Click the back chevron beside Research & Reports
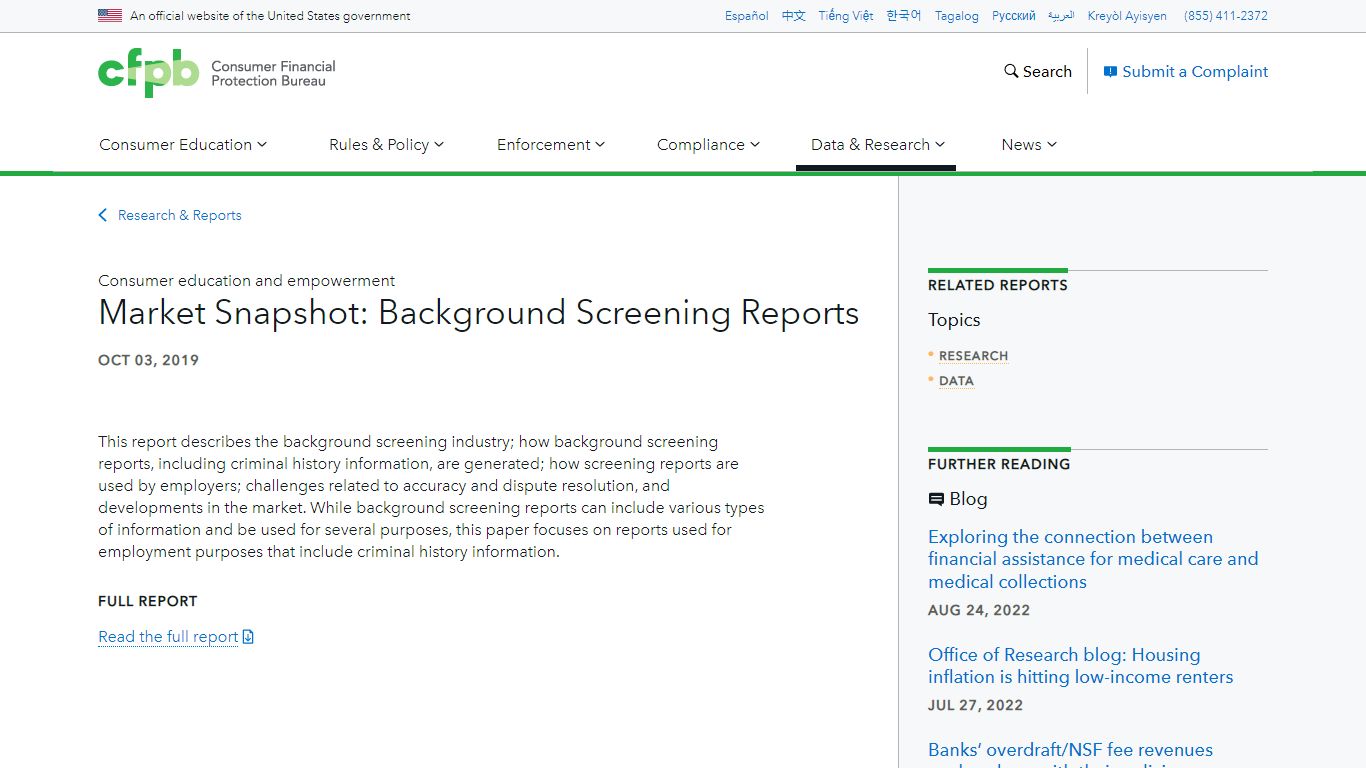1366x768 pixels. [102, 215]
